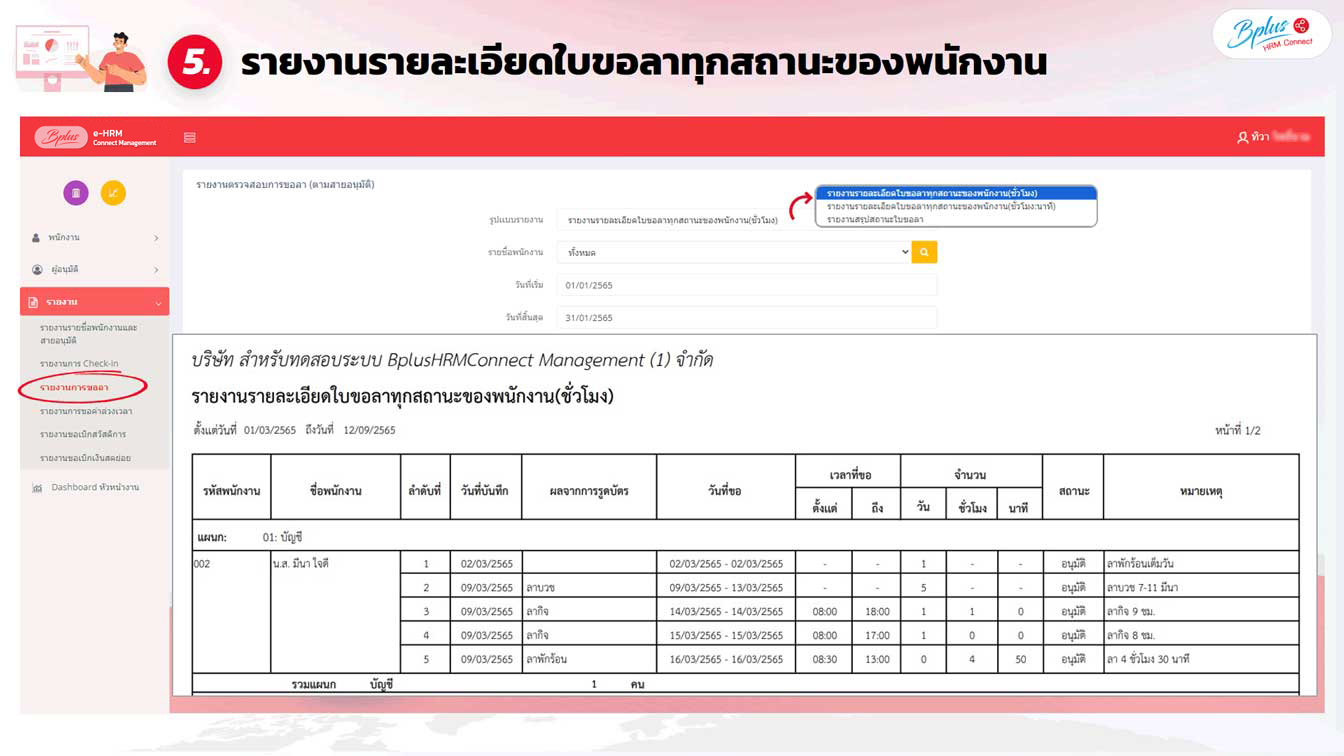Open รายงานการขอลา in the sidebar
1344x756 pixels.
click(75, 387)
